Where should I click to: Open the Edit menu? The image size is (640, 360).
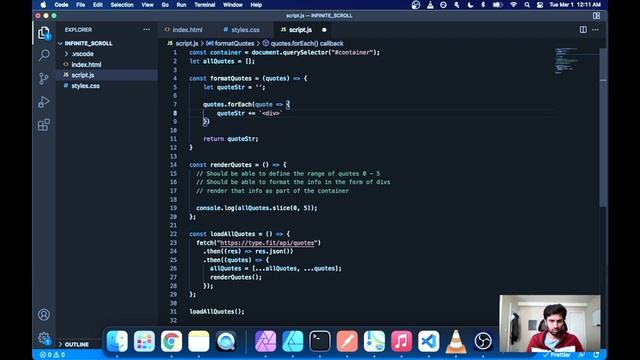(98, 5)
